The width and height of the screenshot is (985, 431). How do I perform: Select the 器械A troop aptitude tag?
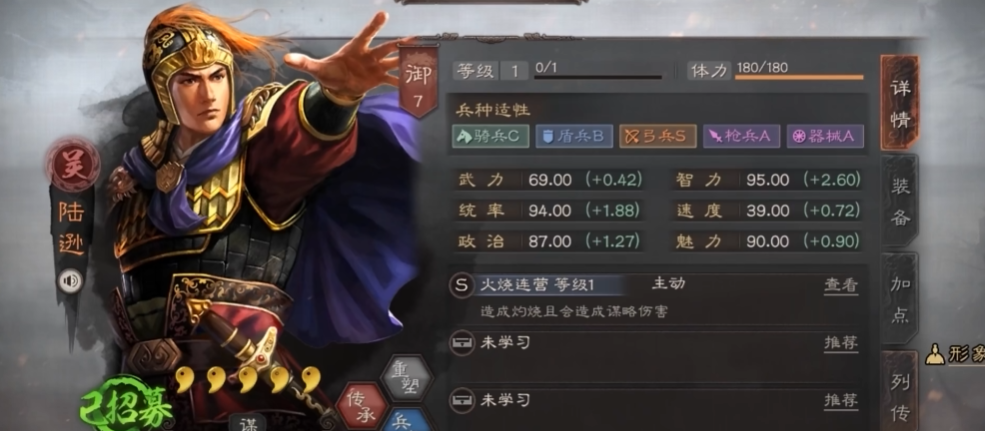click(825, 136)
